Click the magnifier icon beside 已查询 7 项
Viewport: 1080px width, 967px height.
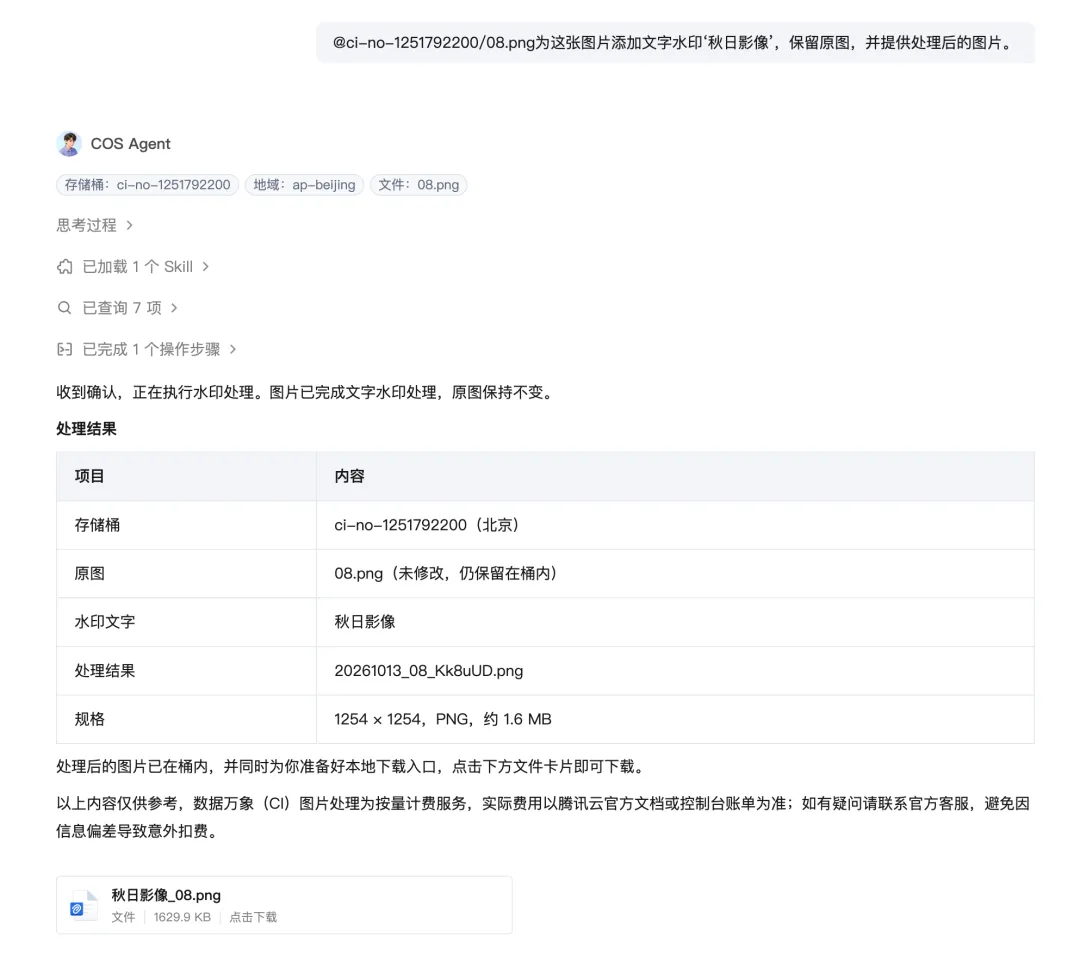point(65,308)
